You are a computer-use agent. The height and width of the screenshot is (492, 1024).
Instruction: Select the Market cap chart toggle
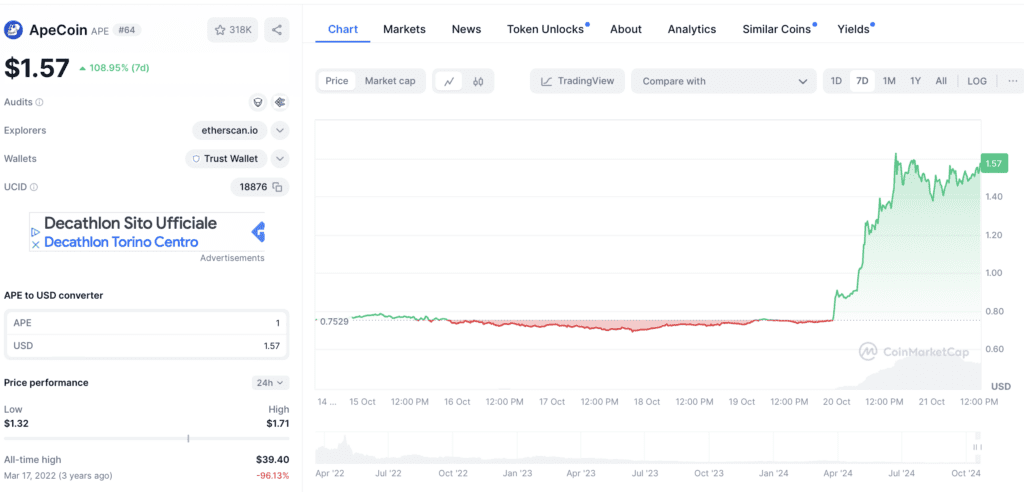(390, 81)
